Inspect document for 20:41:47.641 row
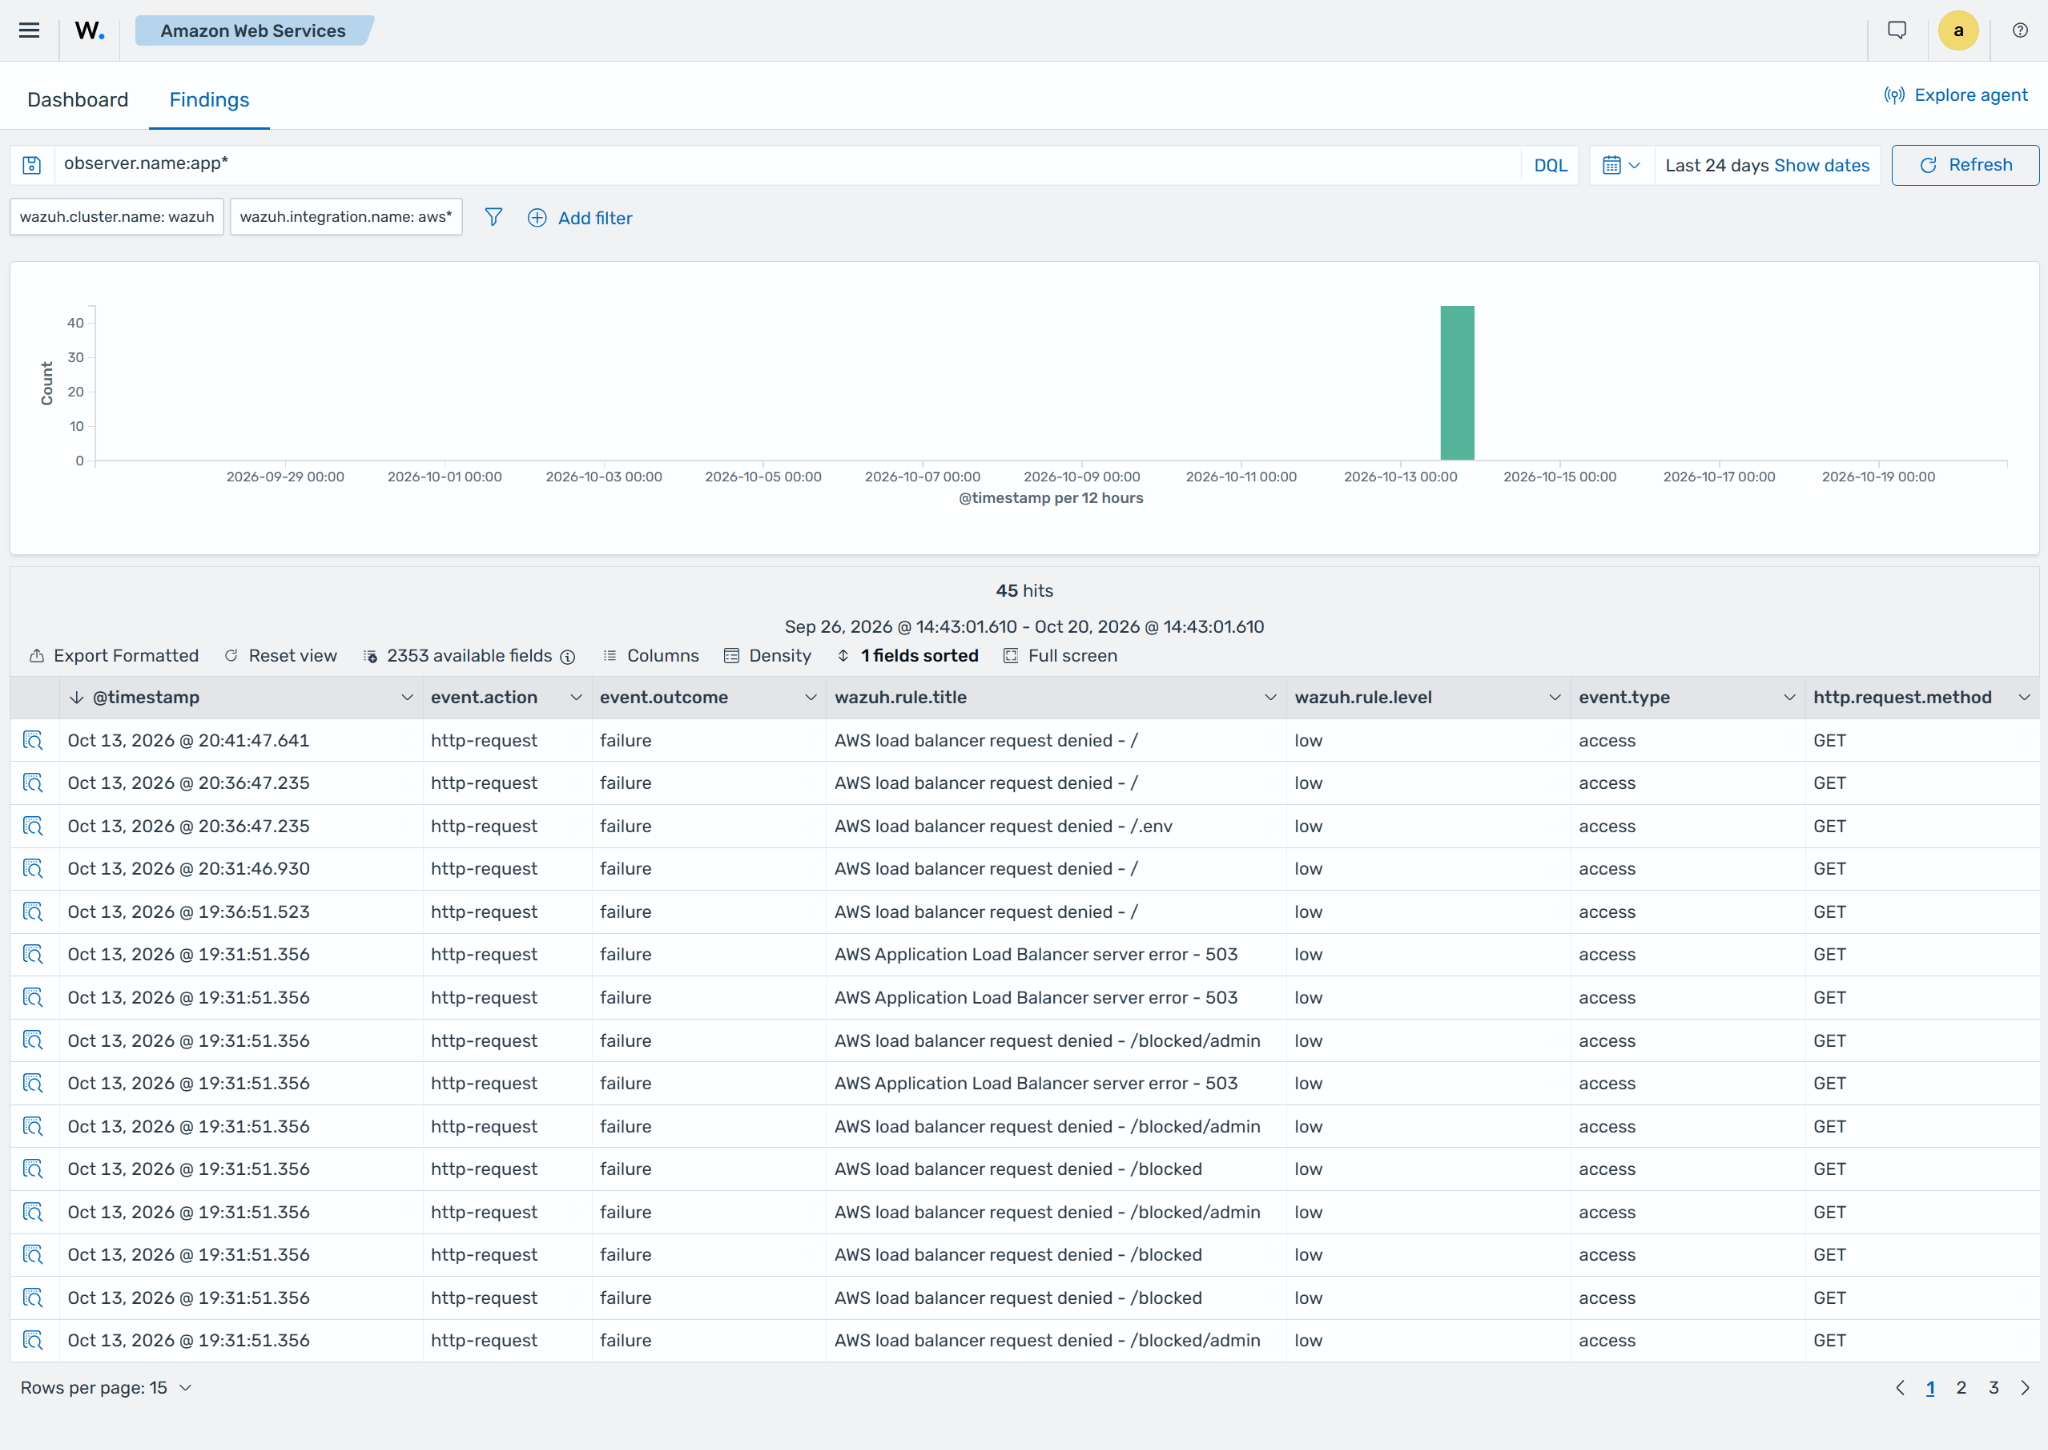 33,740
